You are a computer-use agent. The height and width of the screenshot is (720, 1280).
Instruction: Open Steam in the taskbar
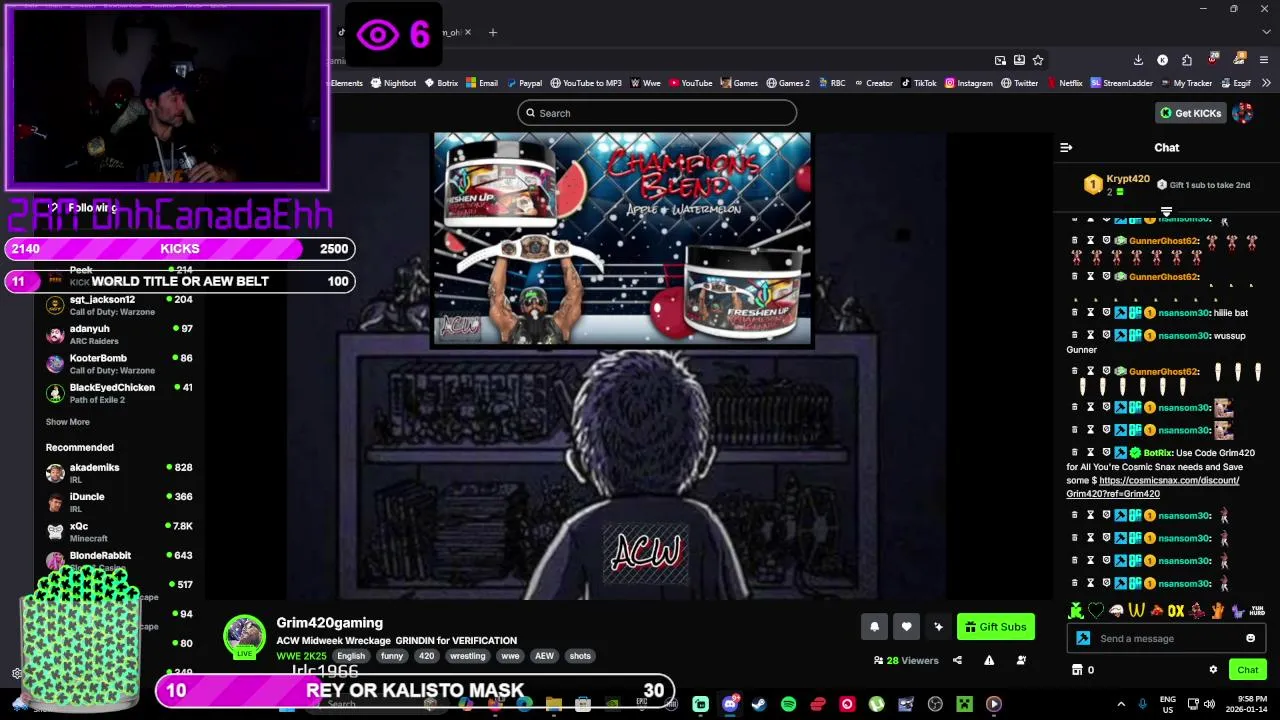(759, 704)
